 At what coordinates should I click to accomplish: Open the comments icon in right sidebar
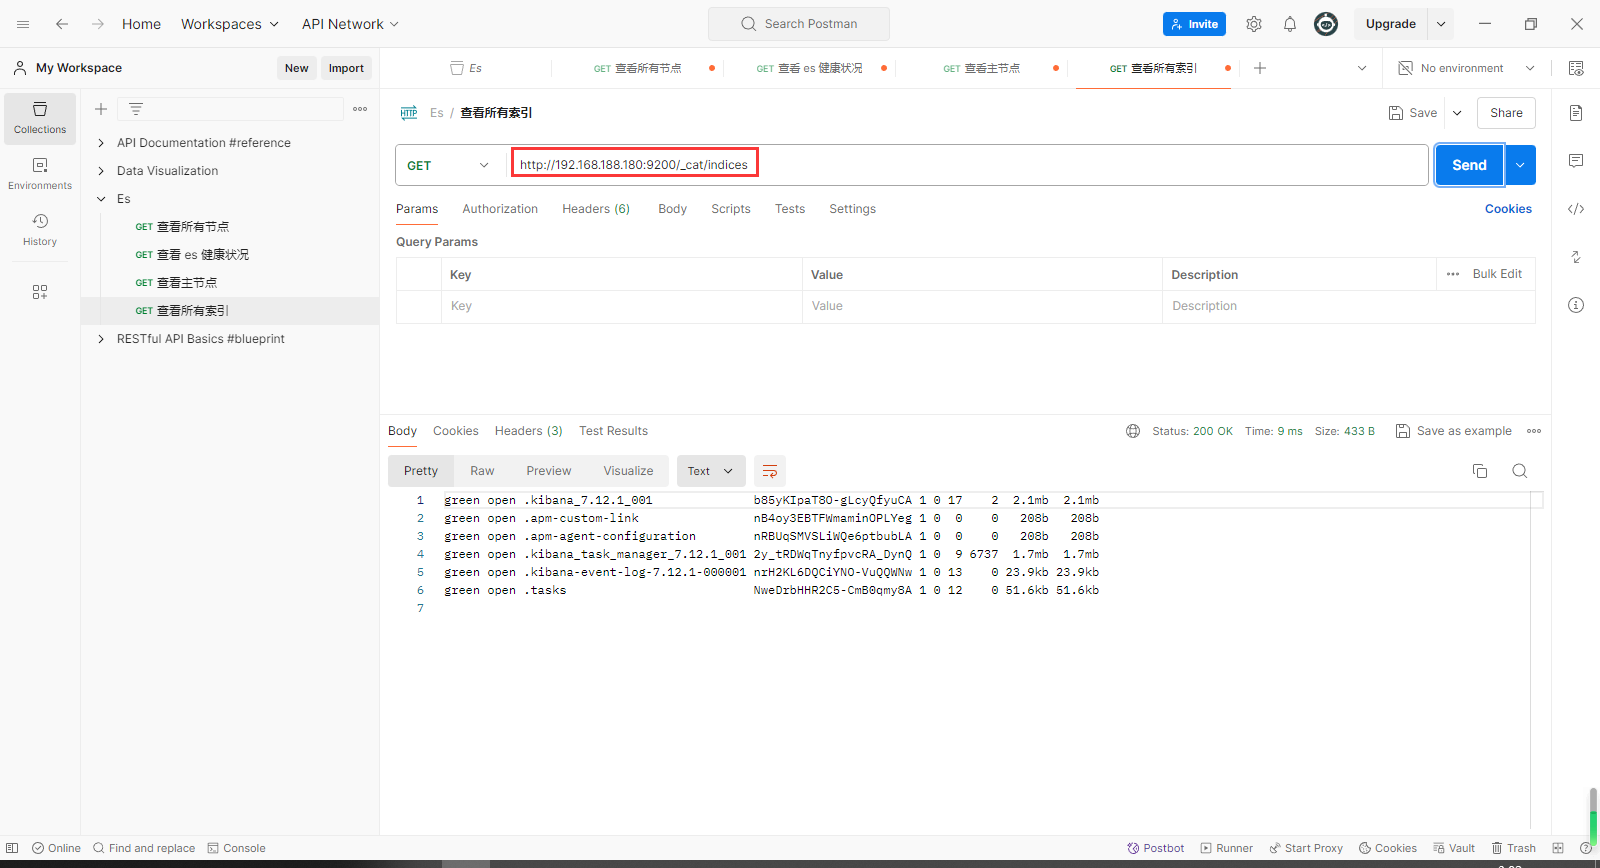pyautogui.click(x=1576, y=161)
